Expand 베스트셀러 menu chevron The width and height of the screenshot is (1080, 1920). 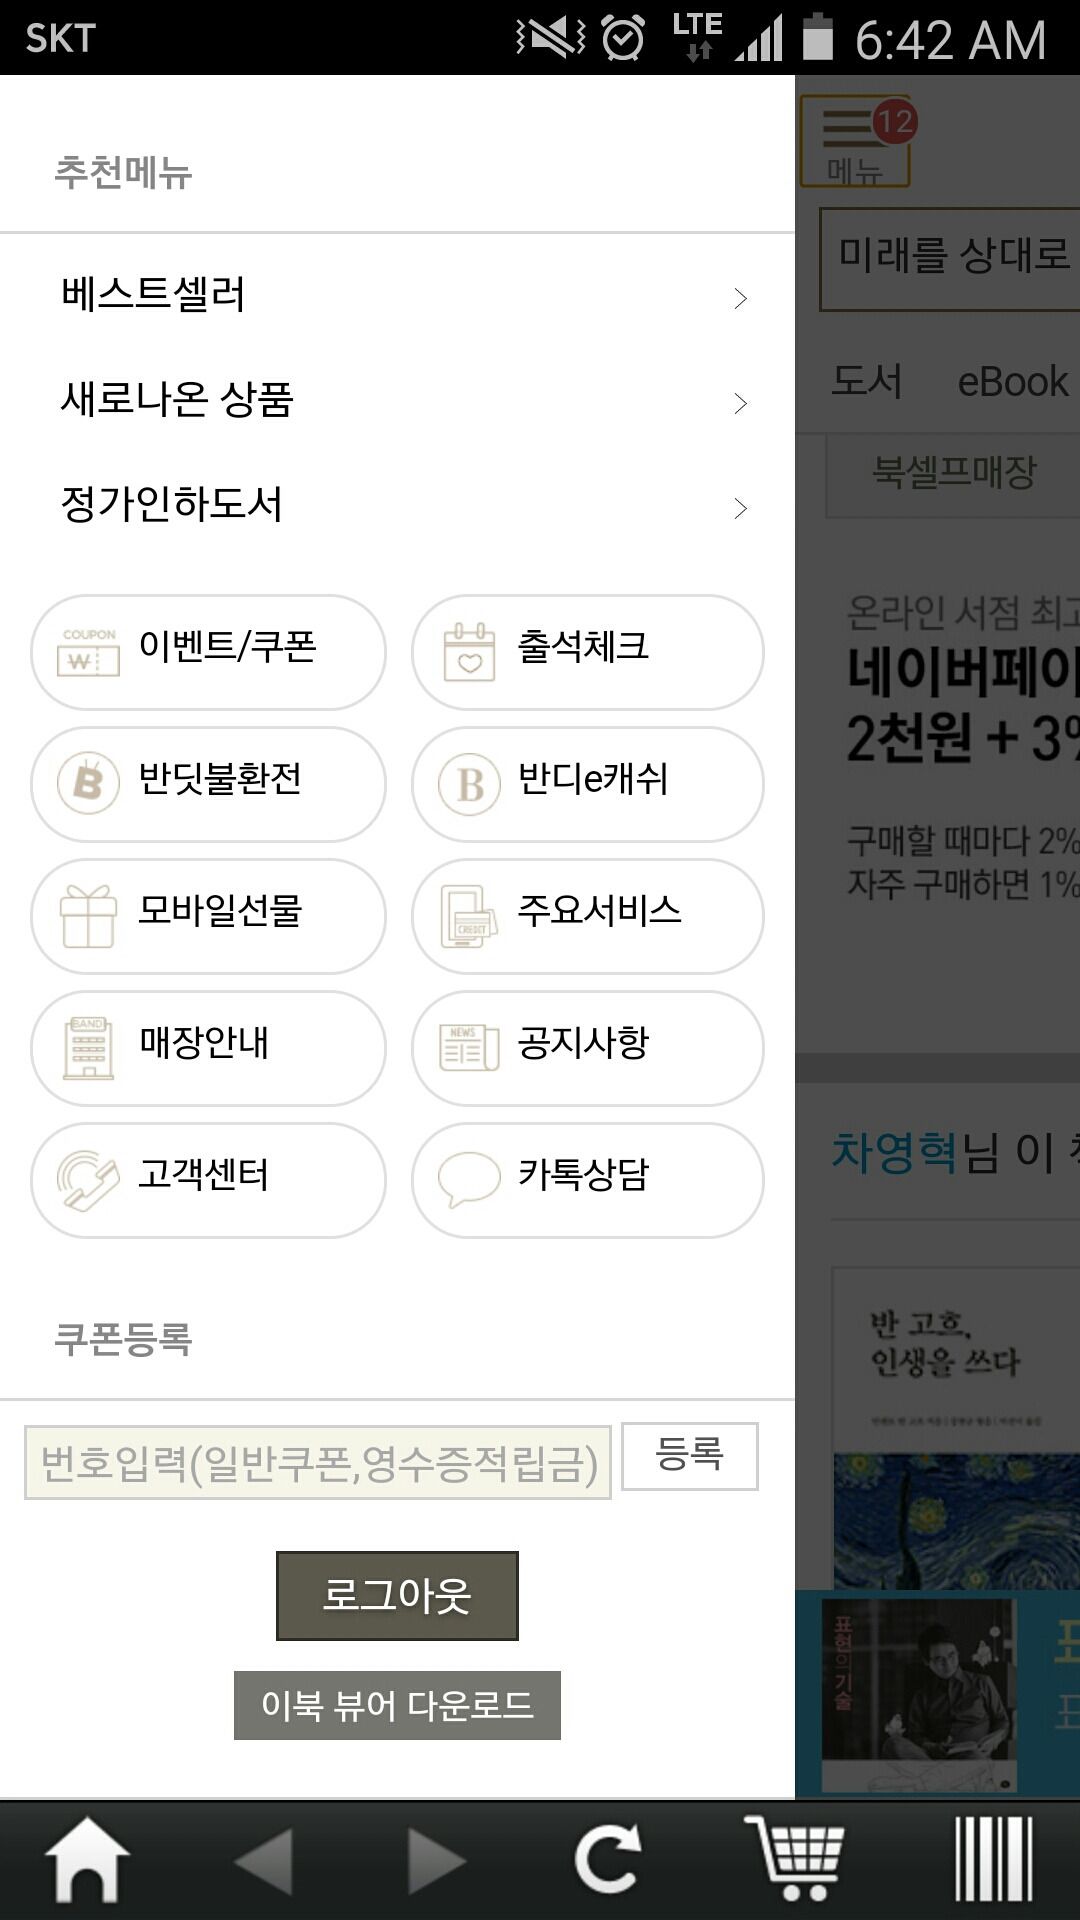pos(740,298)
